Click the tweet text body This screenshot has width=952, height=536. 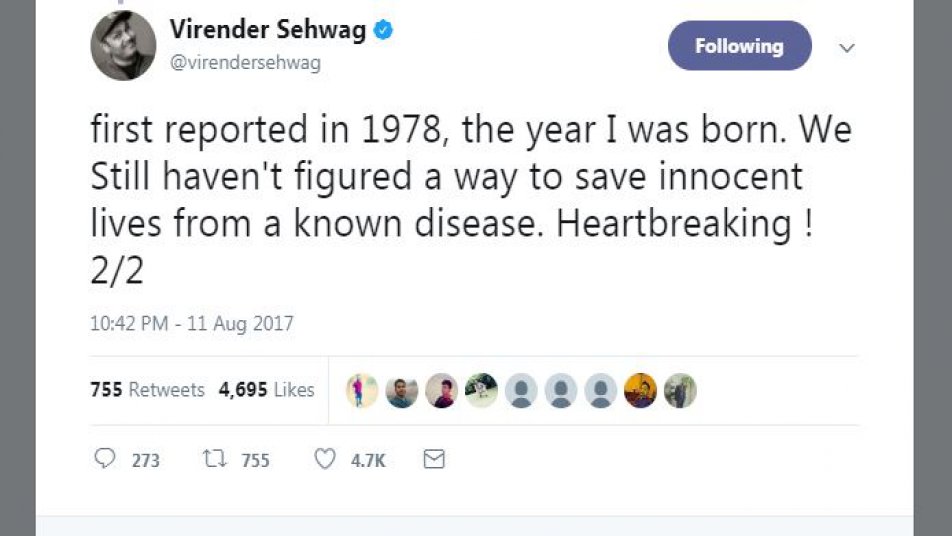(470, 200)
